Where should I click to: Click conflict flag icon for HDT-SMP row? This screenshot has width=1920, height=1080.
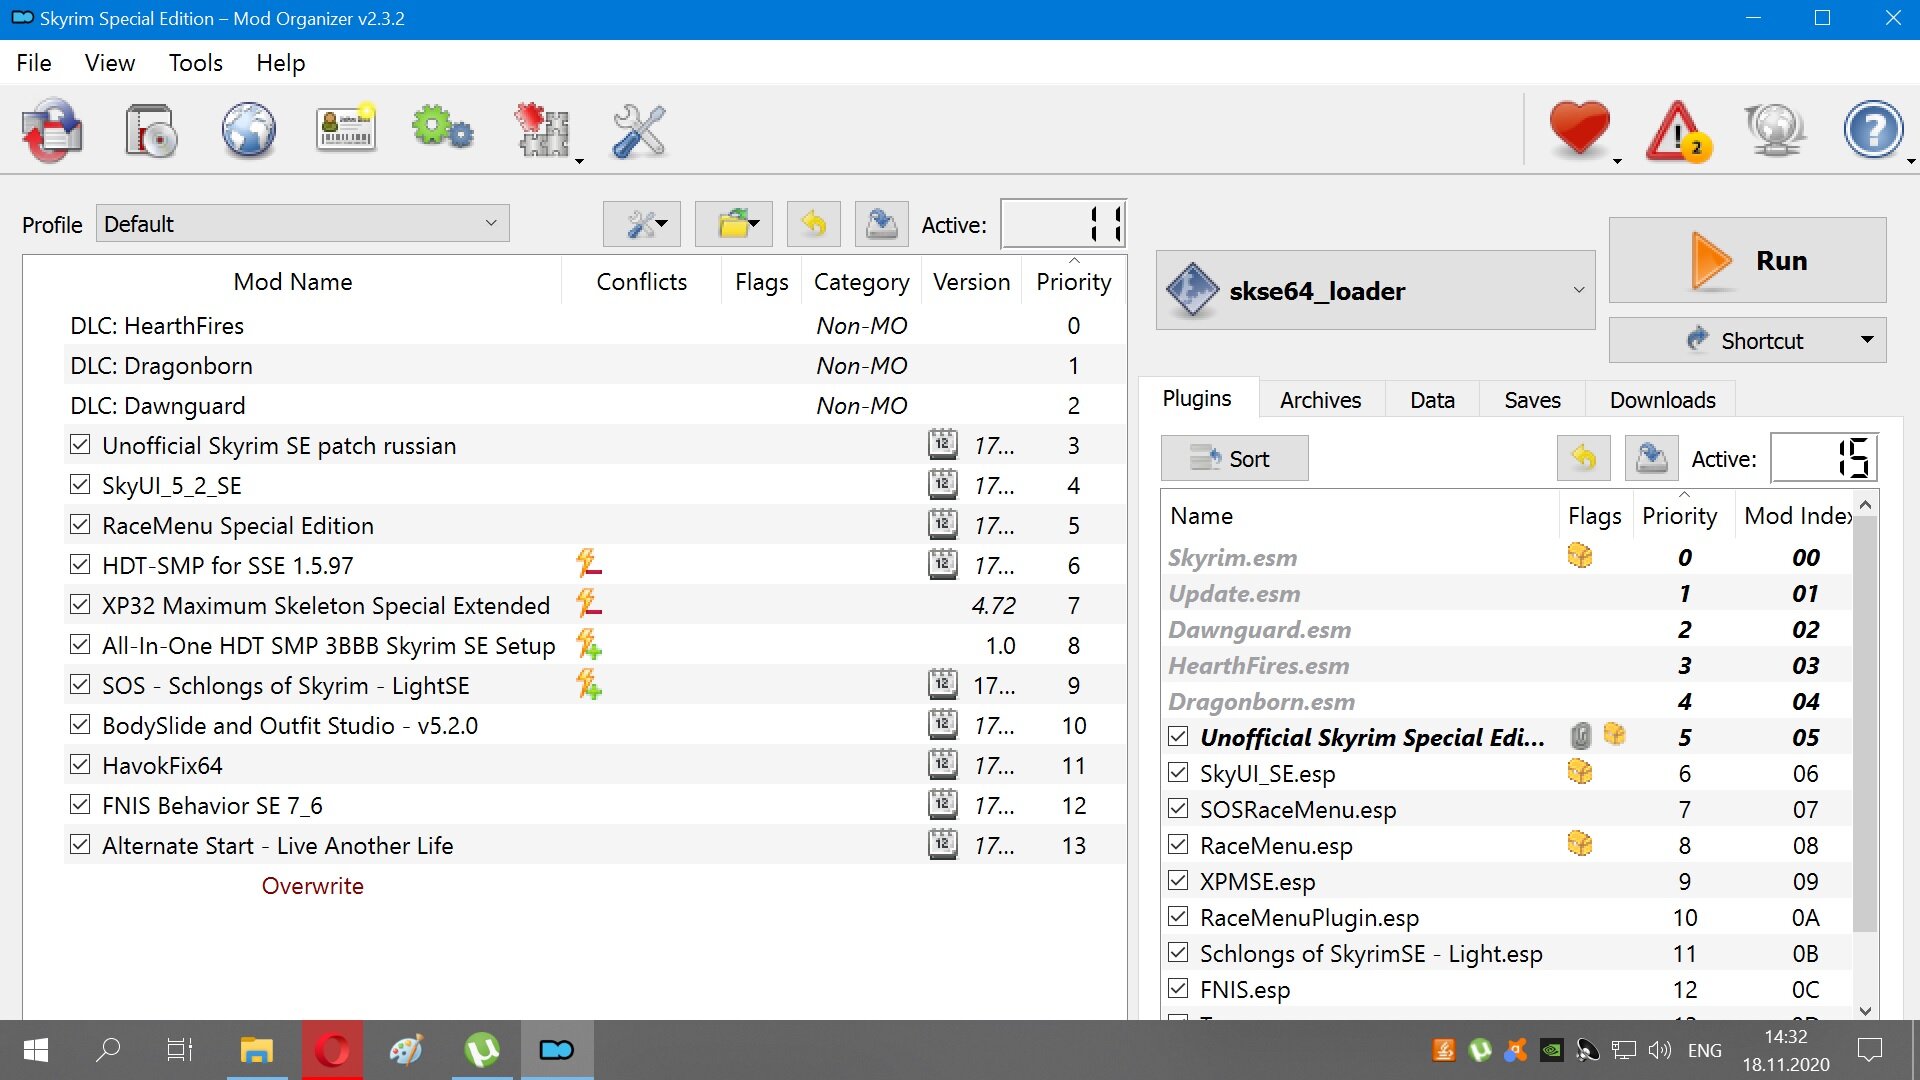589,564
